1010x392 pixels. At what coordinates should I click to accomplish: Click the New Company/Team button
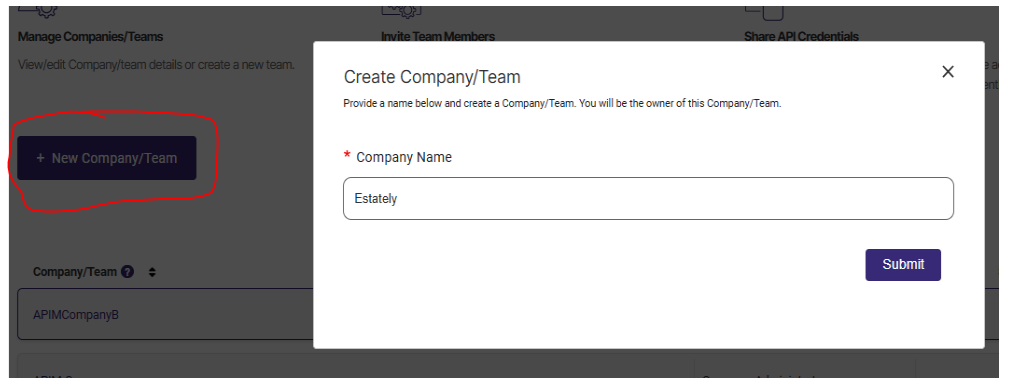(x=107, y=158)
